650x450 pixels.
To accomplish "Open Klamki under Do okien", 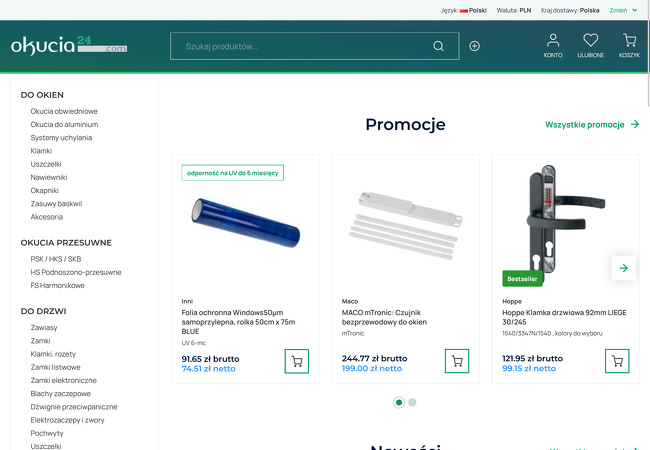I will tap(41, 151).
